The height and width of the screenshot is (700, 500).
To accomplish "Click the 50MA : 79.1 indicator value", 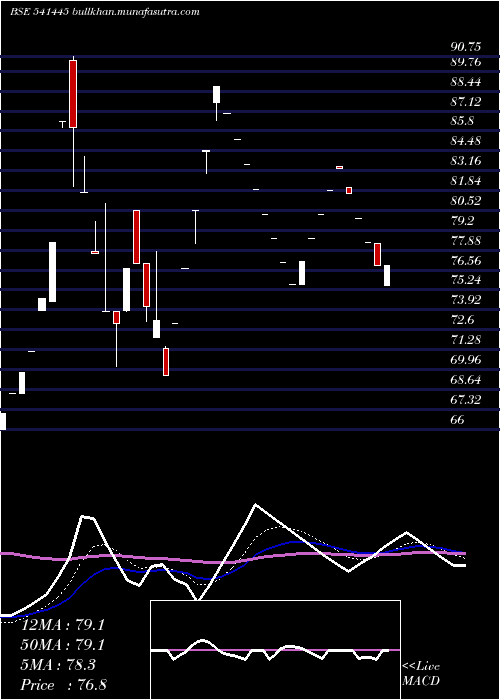I will click(x=63, y=645).
